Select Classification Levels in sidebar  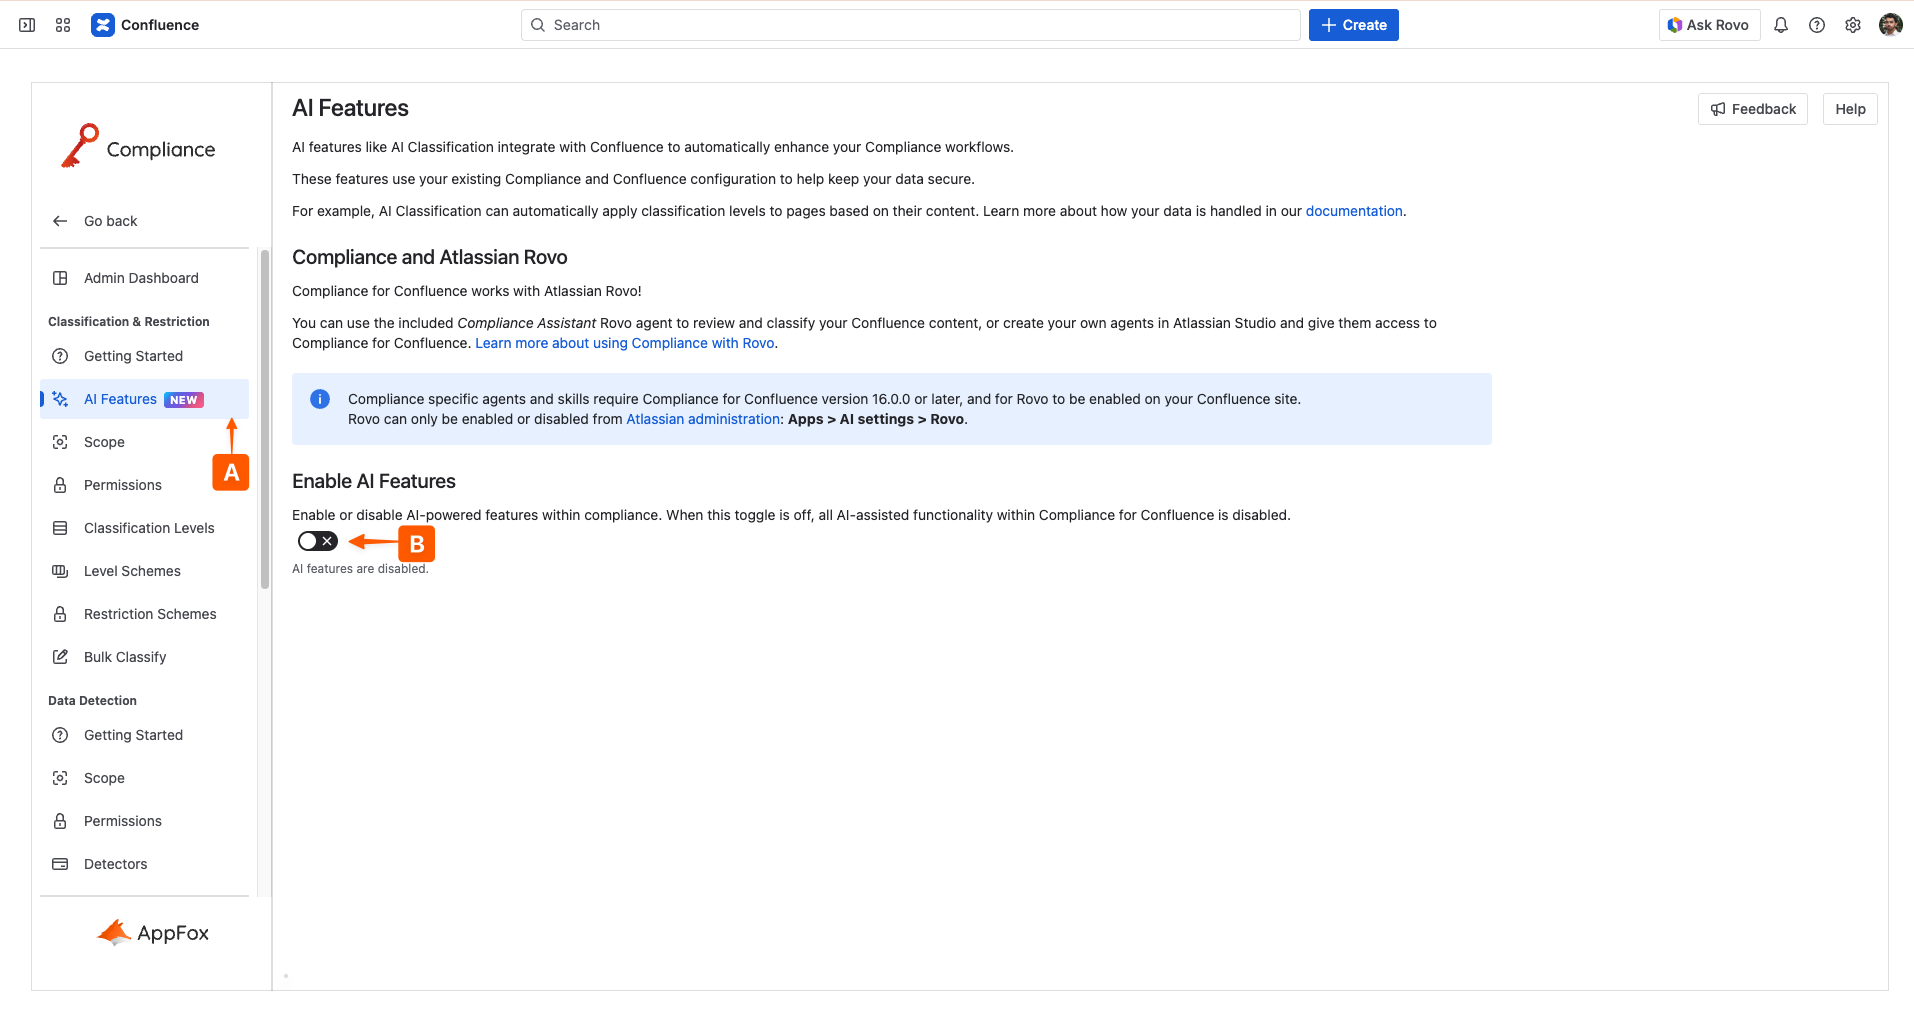[149, 528]
